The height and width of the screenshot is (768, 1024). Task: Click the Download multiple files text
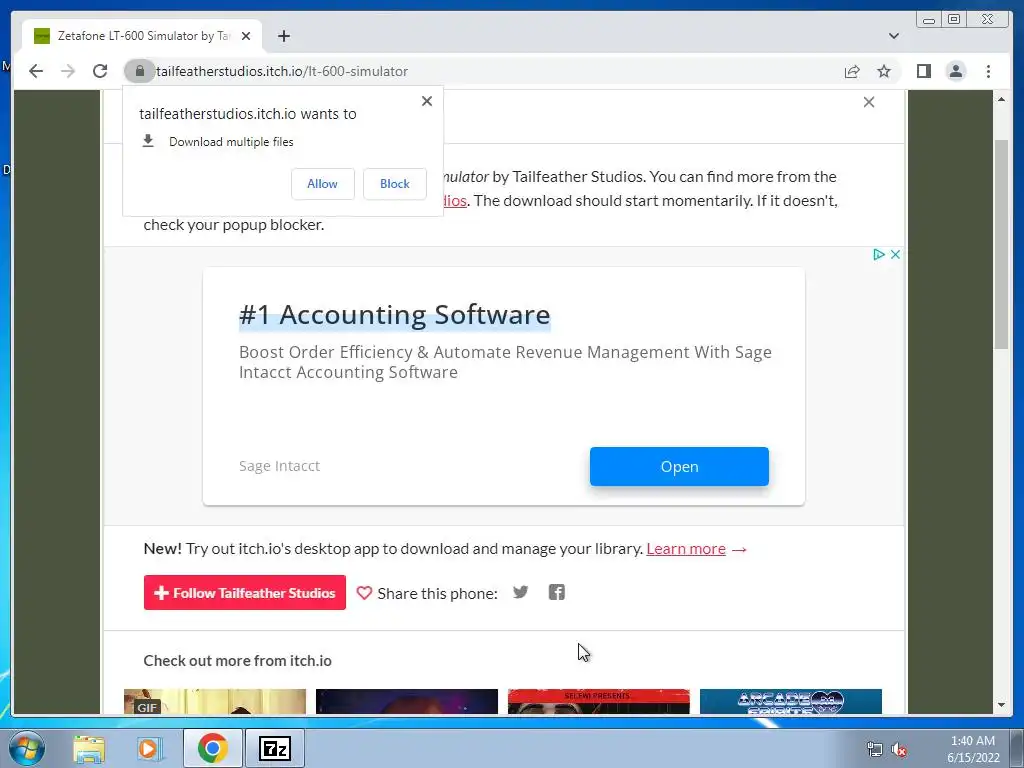pyautogui.click(x=231, y=142)
